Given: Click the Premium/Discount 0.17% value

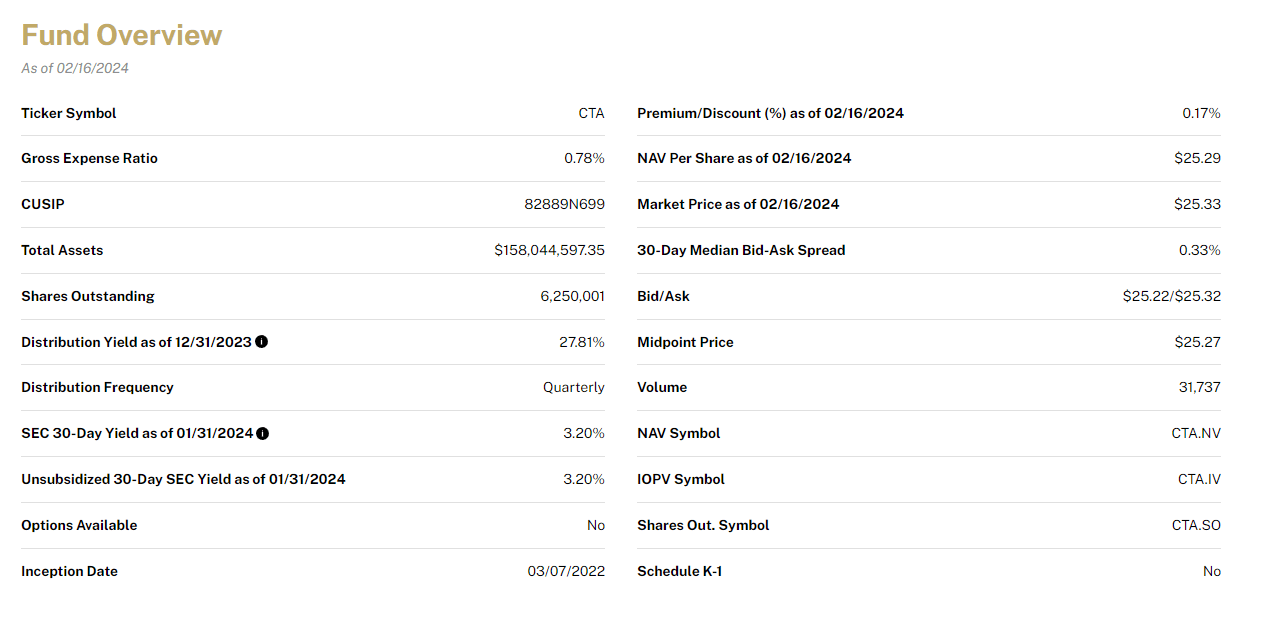Looking at the screenshot, I should click(1202, 113).
